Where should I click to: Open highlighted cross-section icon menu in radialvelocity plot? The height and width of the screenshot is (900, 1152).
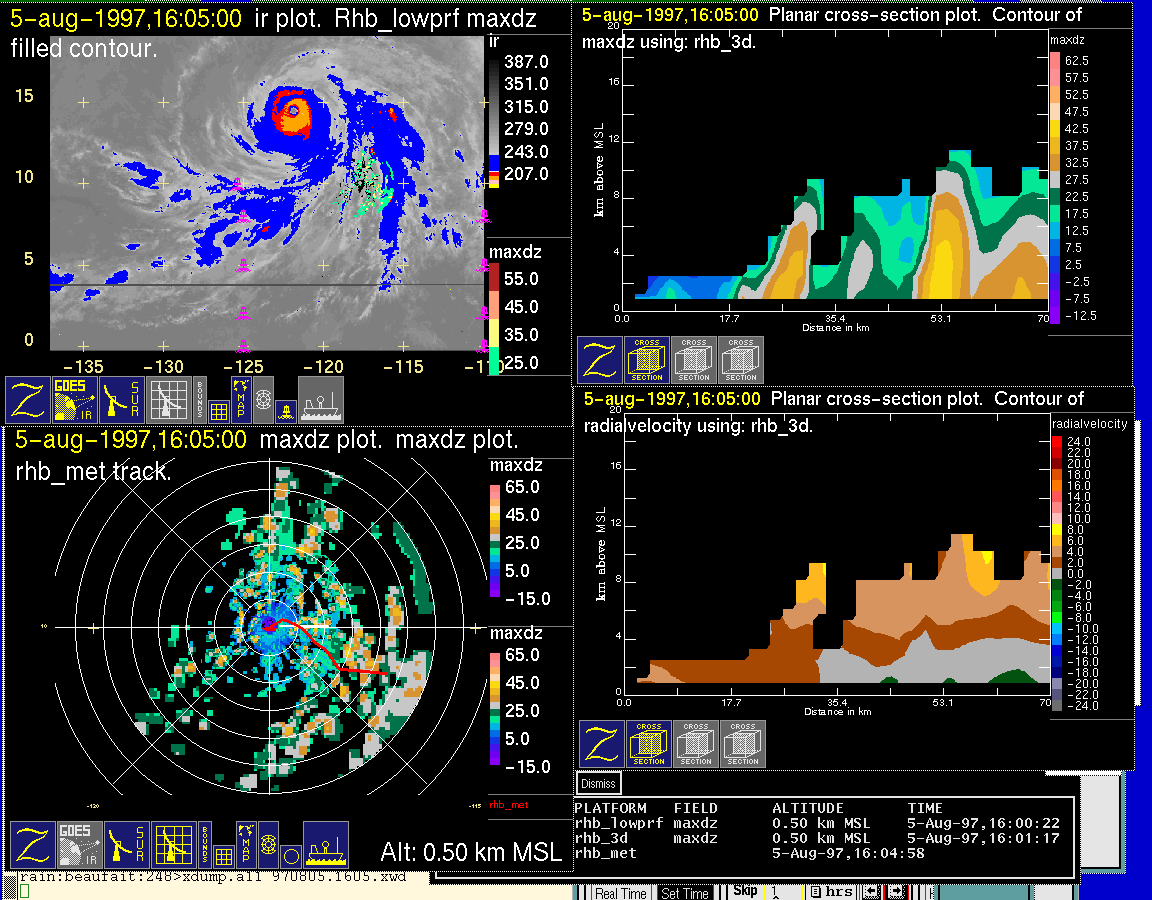(648, 744)
